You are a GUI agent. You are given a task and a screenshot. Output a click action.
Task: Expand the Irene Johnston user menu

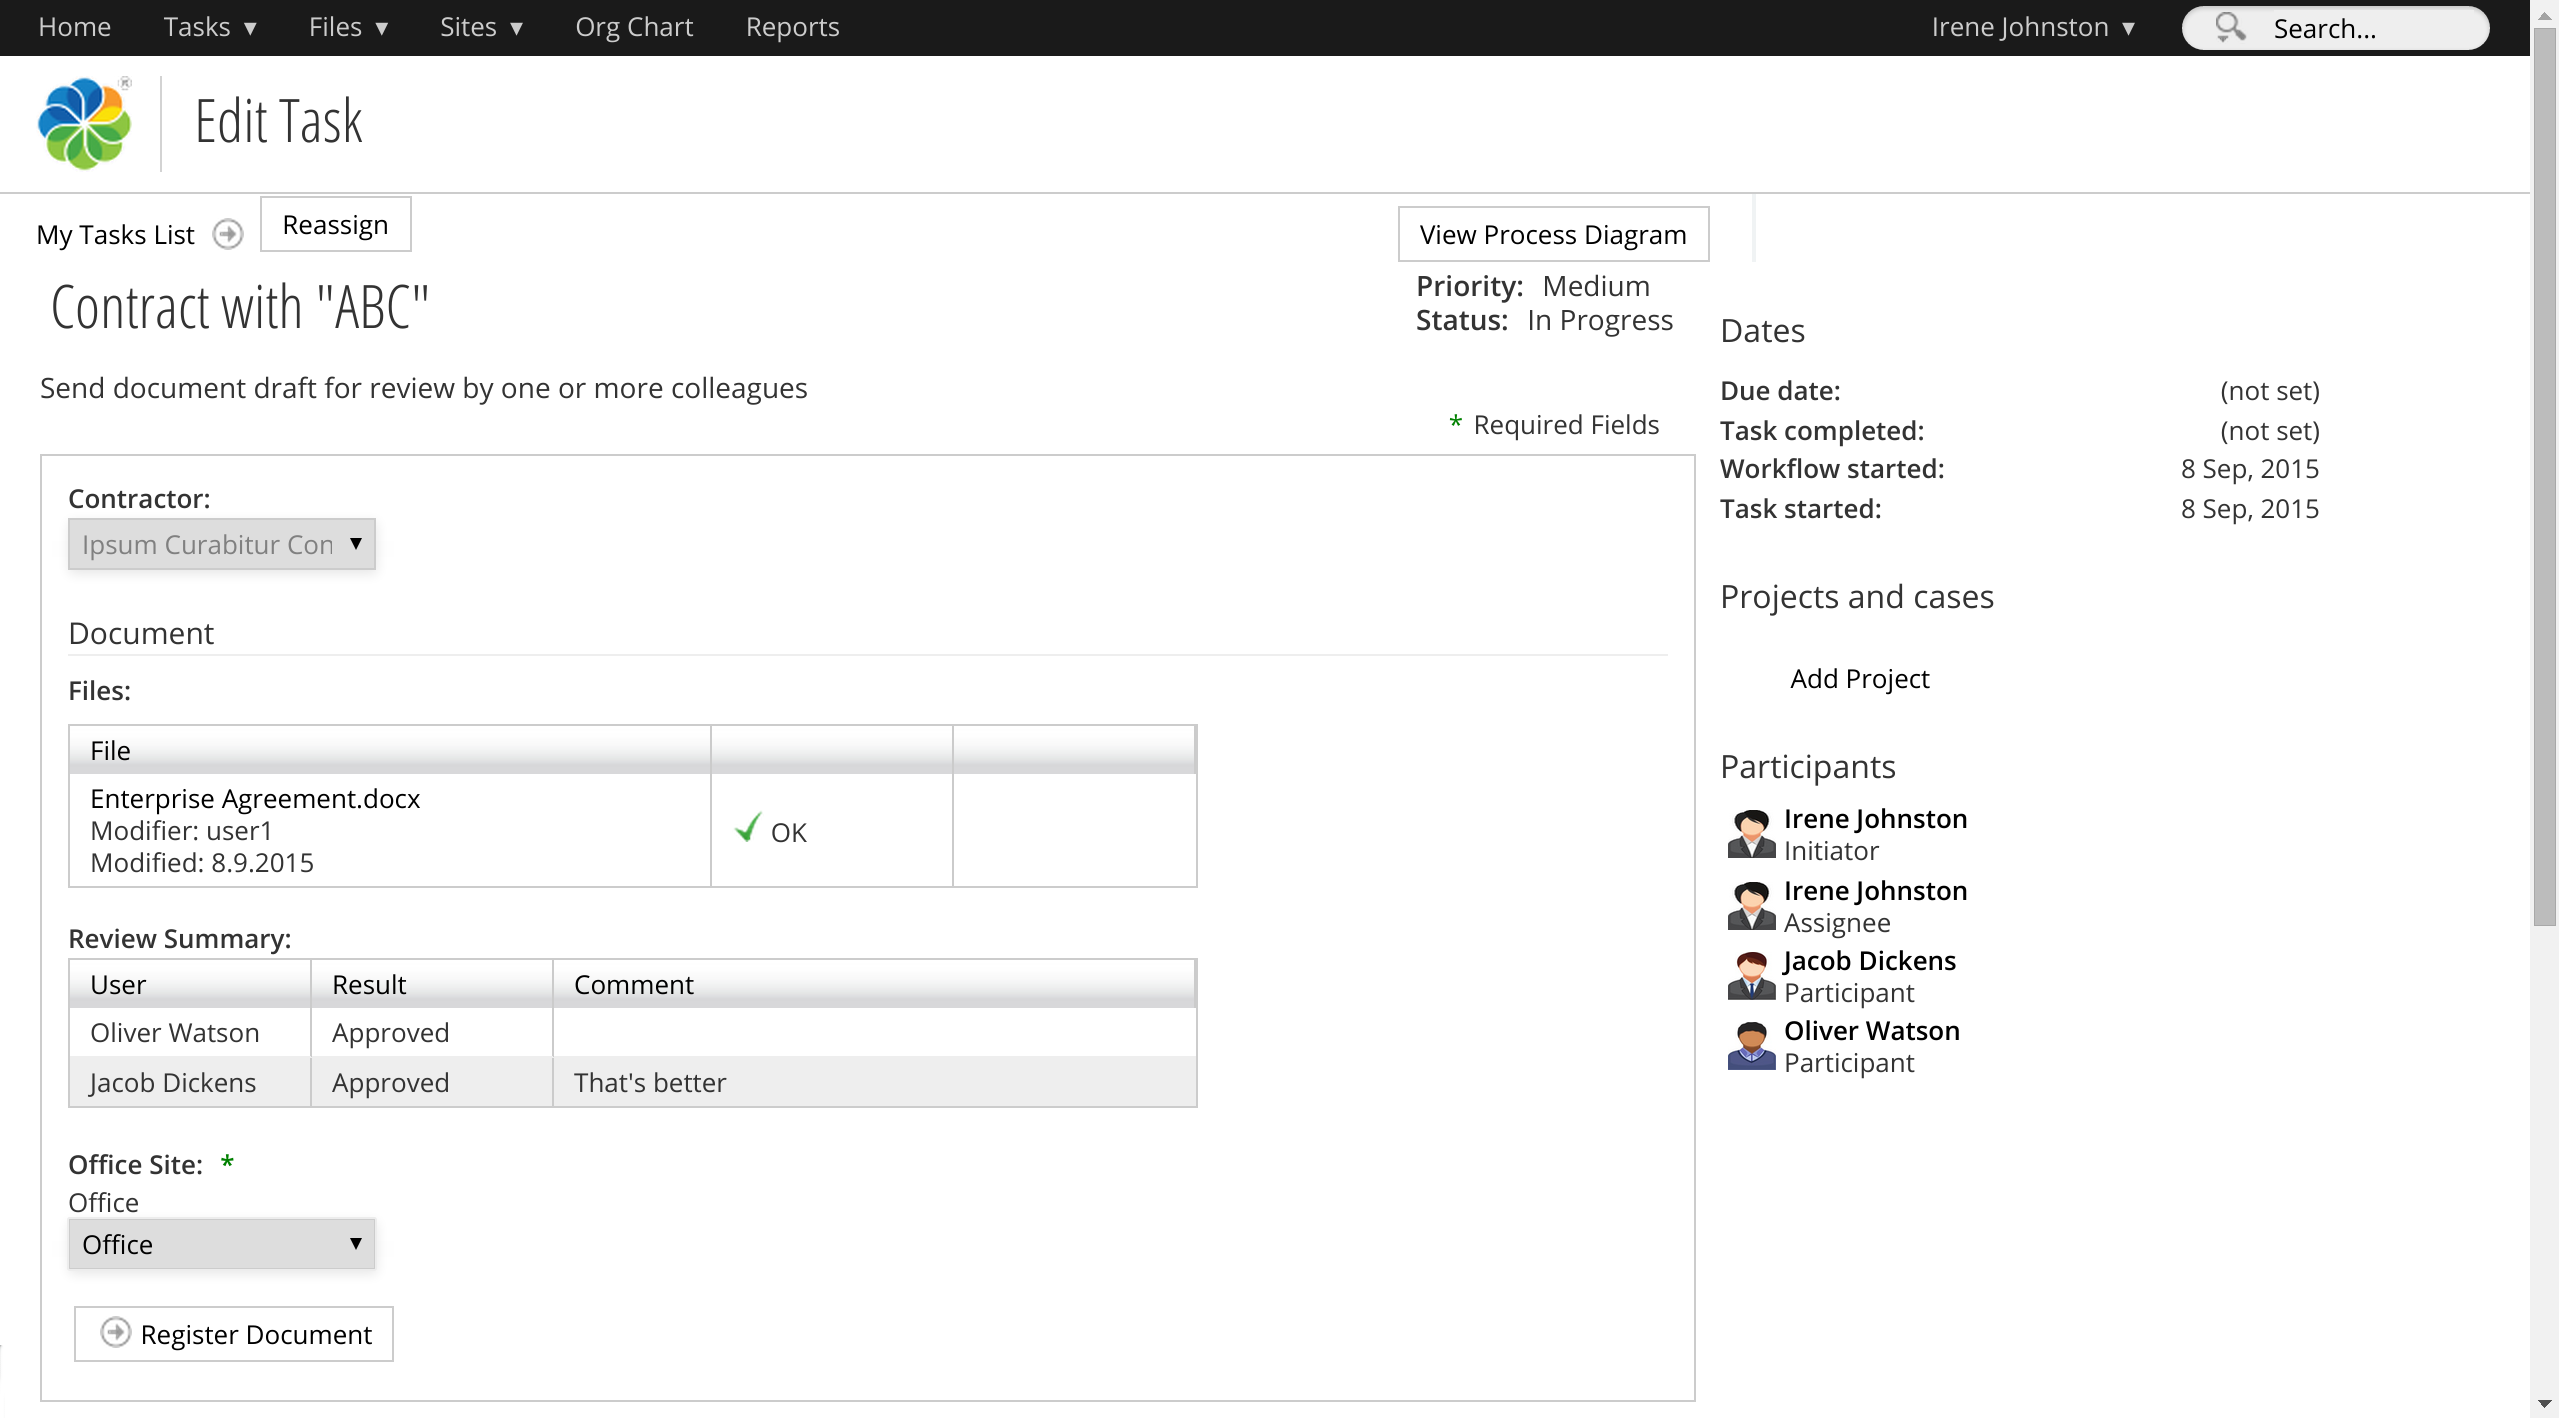tap(2032, 27)
